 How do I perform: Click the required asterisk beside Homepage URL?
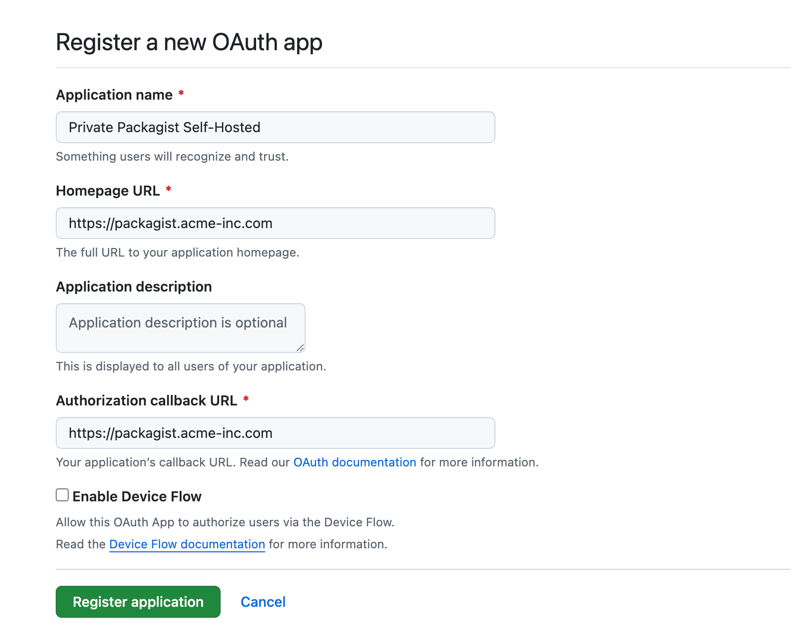pos(166,190)
